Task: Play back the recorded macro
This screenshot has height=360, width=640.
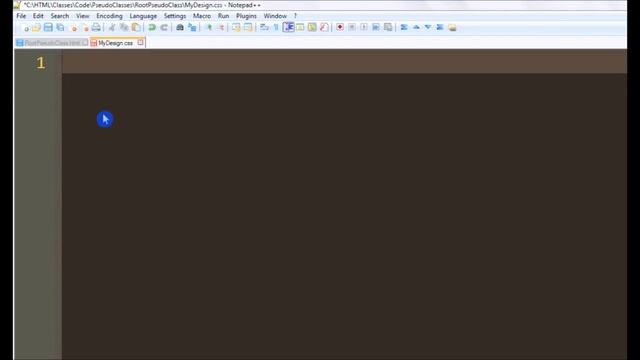Action: pos(364,28)
